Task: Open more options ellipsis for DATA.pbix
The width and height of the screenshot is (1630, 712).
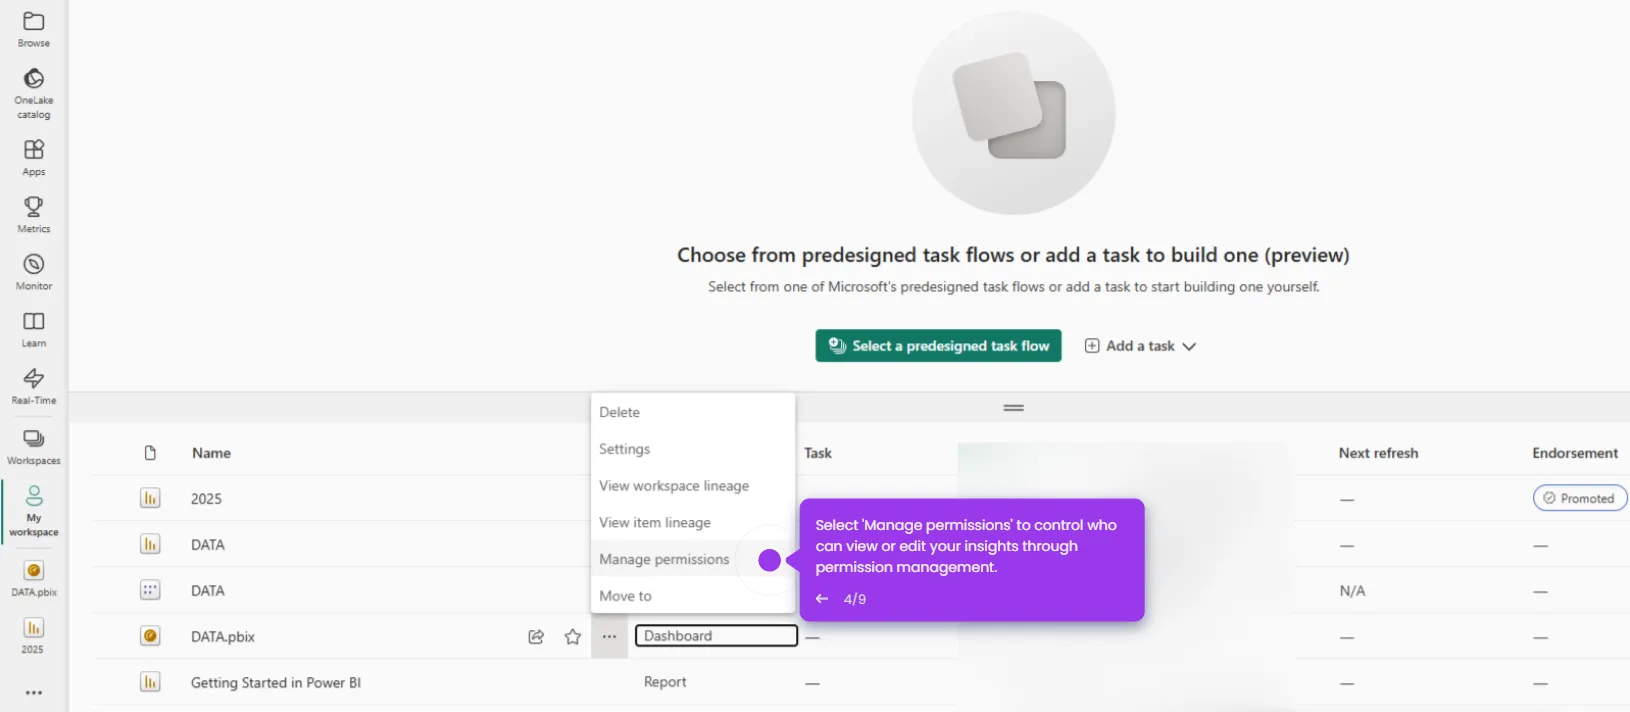Action: (609, 636)
